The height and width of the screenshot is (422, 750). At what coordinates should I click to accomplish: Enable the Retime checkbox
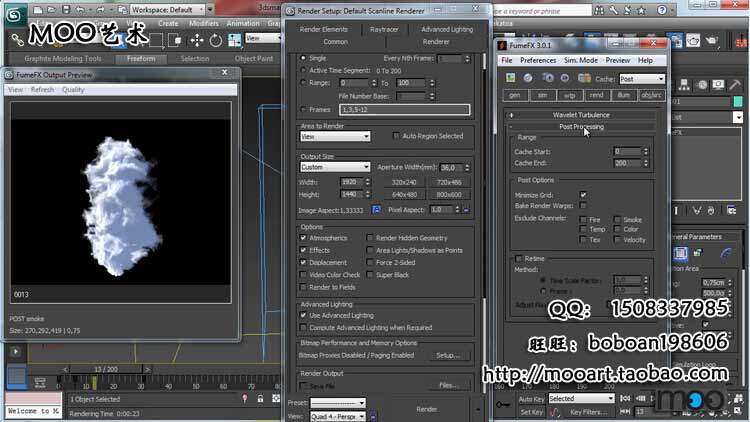pos(518,258)
